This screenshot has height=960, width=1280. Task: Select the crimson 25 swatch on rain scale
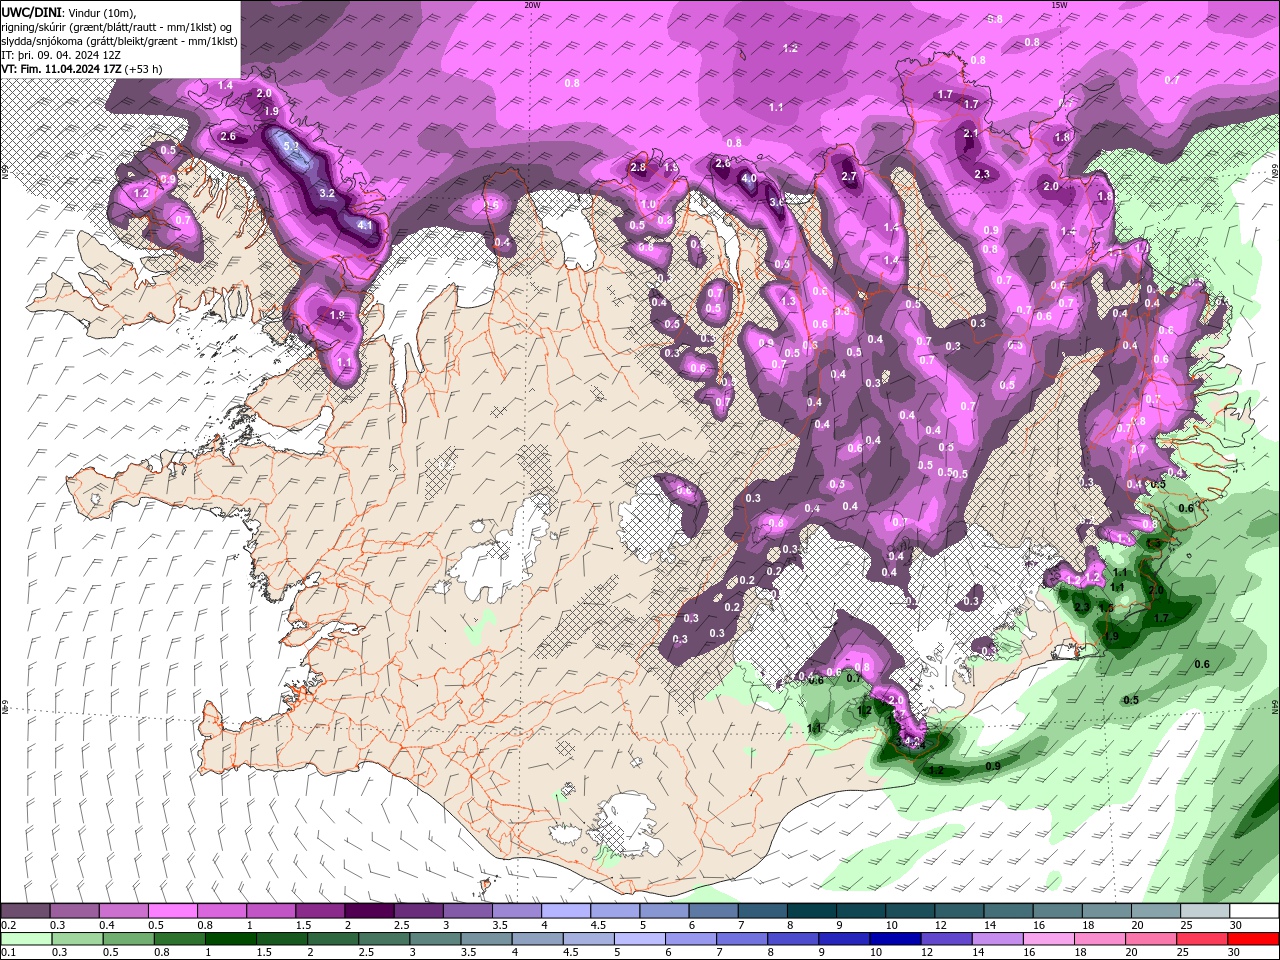[x=1203, y=939]
